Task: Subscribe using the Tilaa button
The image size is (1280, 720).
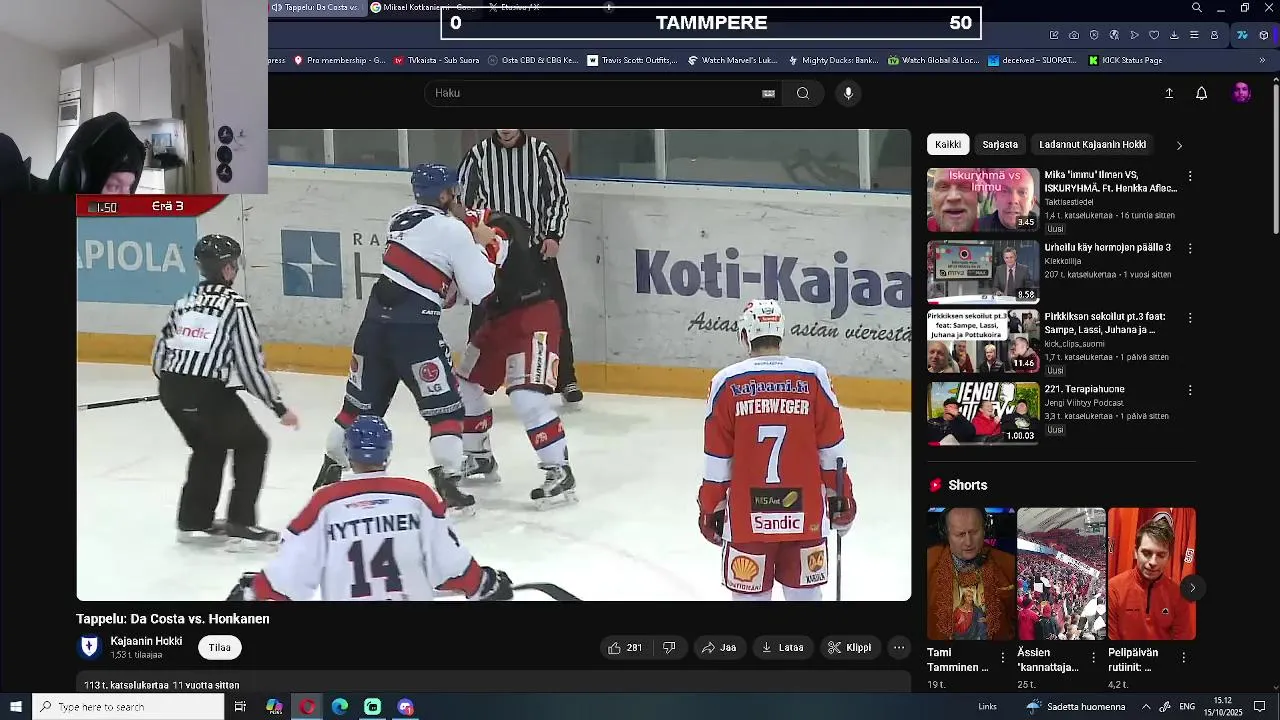Action: (x=219, y=647)
